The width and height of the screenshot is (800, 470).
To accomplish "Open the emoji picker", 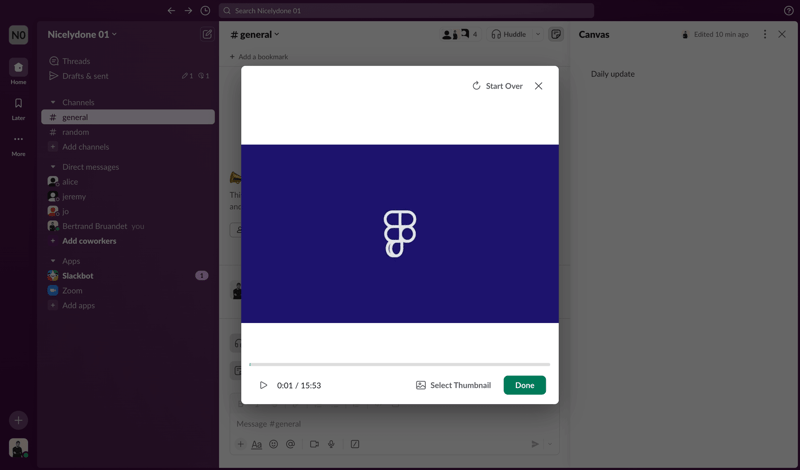I will coord(273,444).
